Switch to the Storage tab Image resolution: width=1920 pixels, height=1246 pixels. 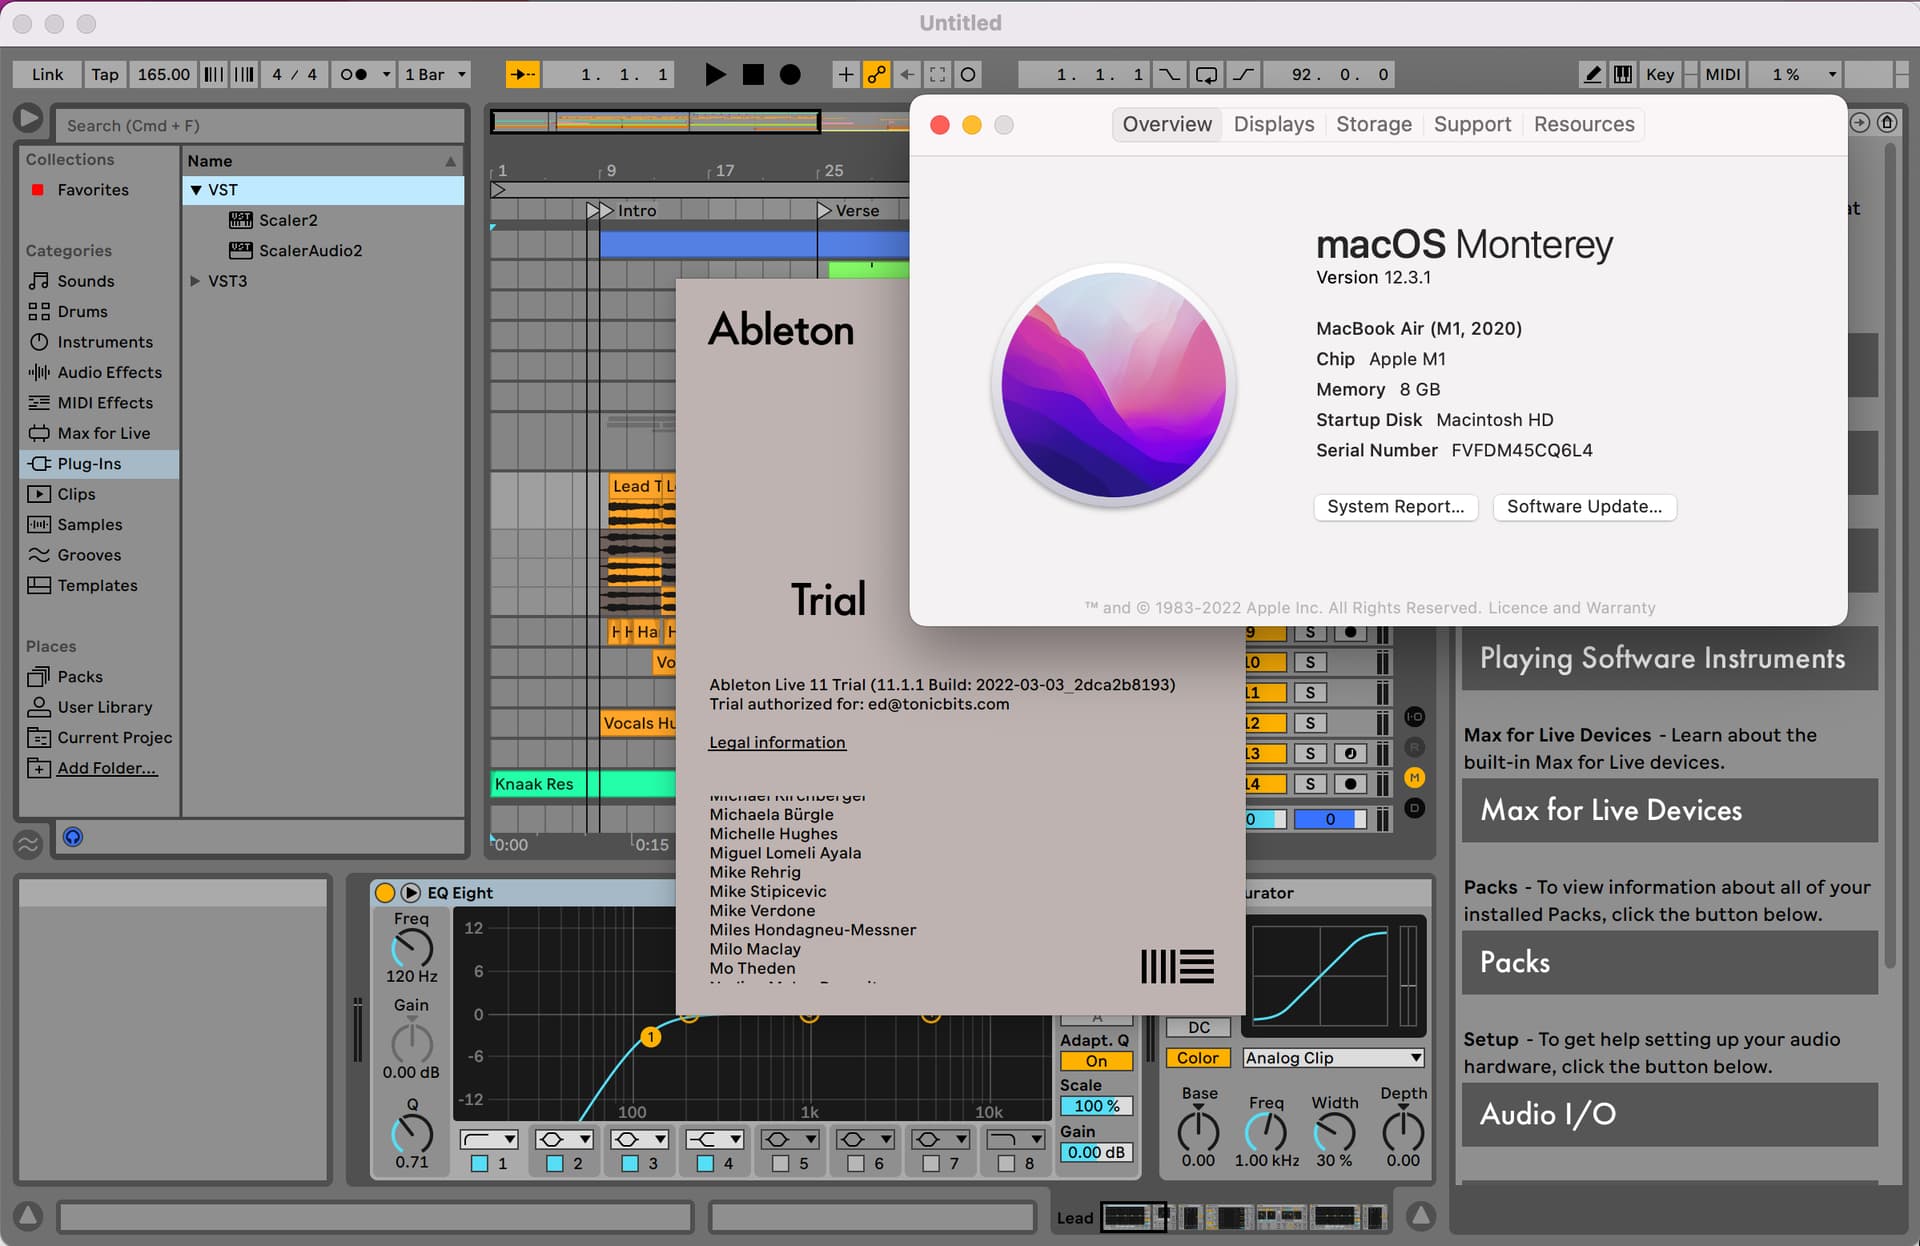[1373, 124]
